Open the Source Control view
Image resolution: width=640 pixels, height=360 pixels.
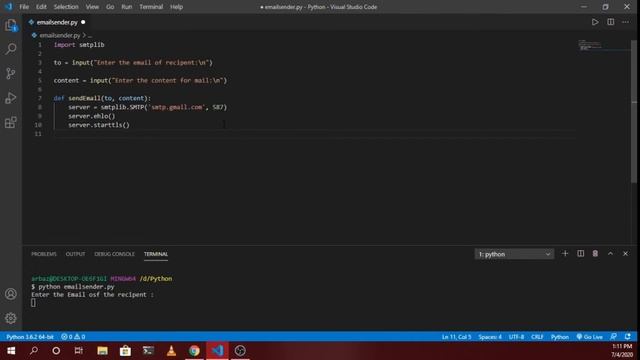11,73
